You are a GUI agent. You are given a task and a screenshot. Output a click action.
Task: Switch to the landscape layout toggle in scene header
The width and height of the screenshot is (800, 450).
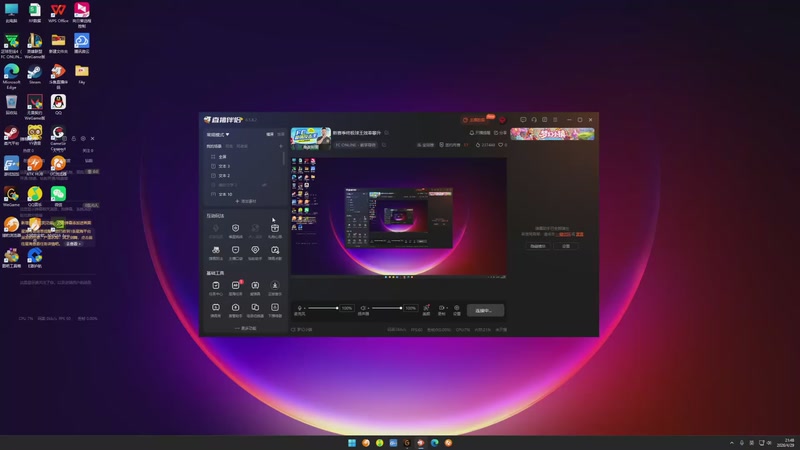[270, 135]
